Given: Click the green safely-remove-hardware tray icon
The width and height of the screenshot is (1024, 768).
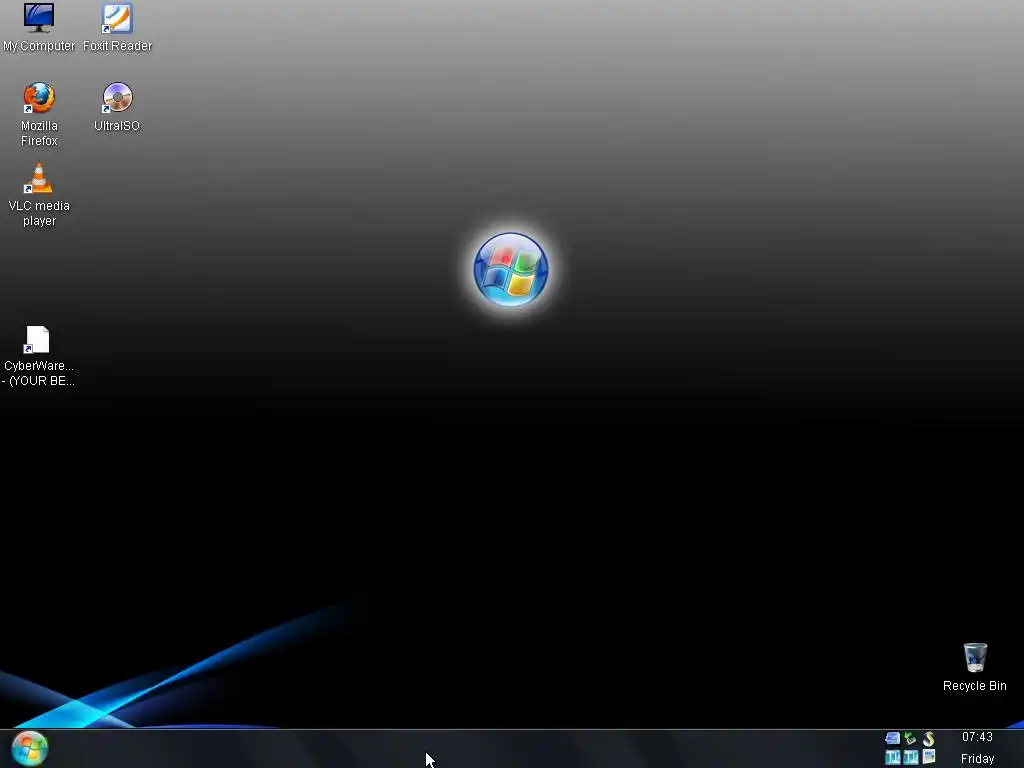Looking at the screenshot, I should pos(910,739).
